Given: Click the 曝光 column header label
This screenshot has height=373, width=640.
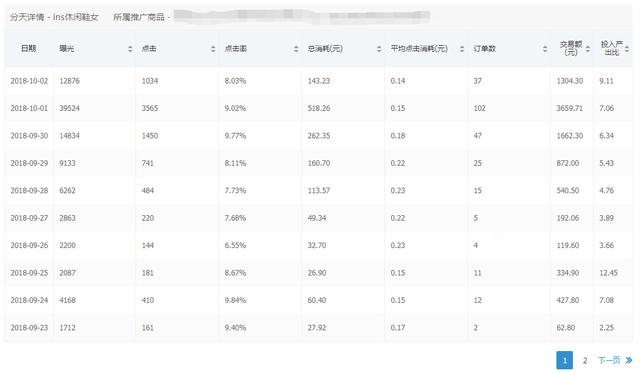Looking at the screenshot, I should 67,49.
